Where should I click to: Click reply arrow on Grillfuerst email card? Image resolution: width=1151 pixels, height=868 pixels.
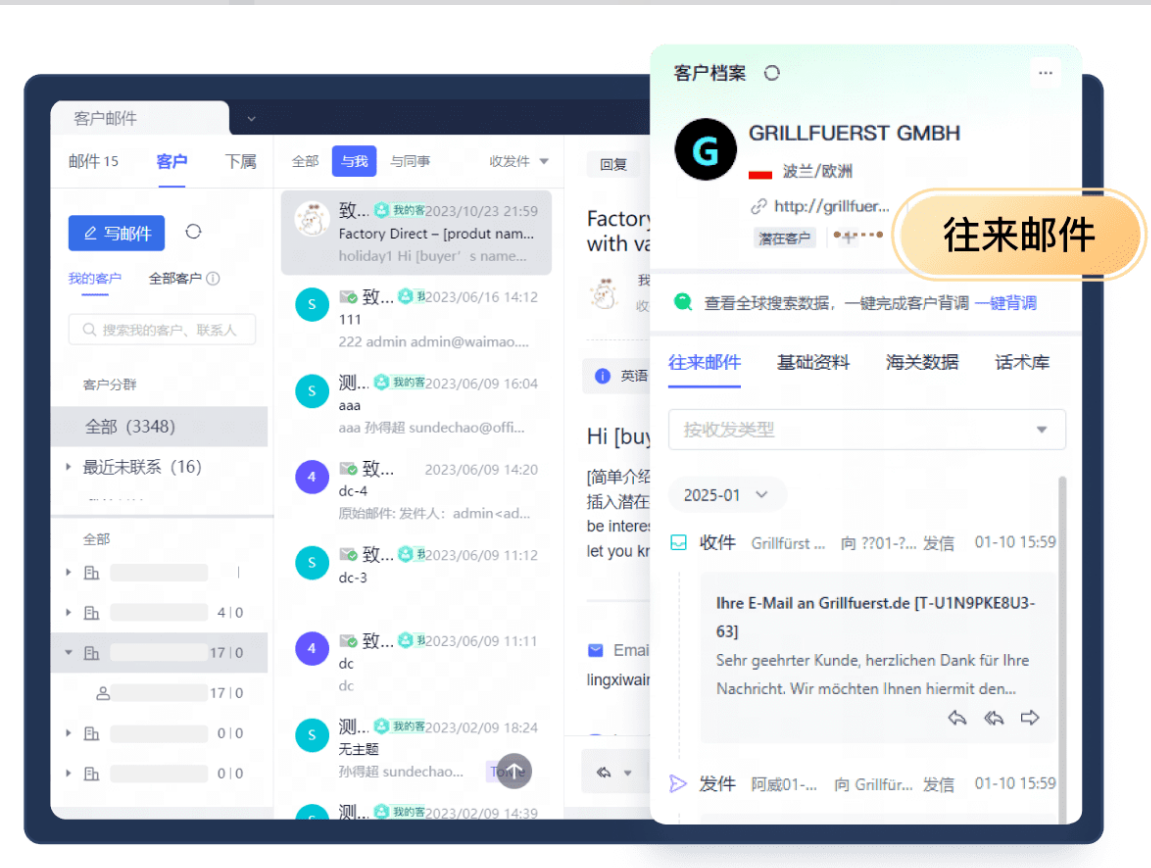pyautogui.click(x=956, y=717)
